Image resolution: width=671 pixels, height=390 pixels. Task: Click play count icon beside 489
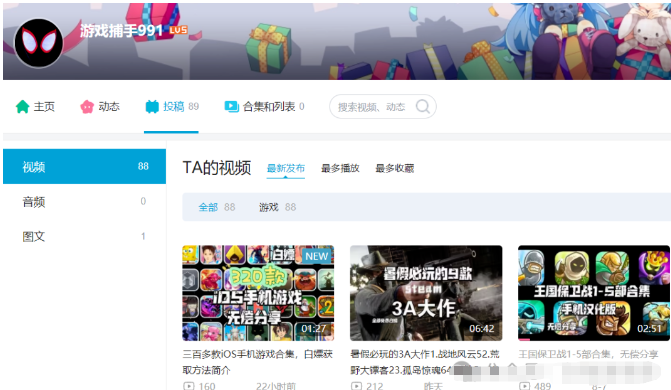tap(524, 386)
